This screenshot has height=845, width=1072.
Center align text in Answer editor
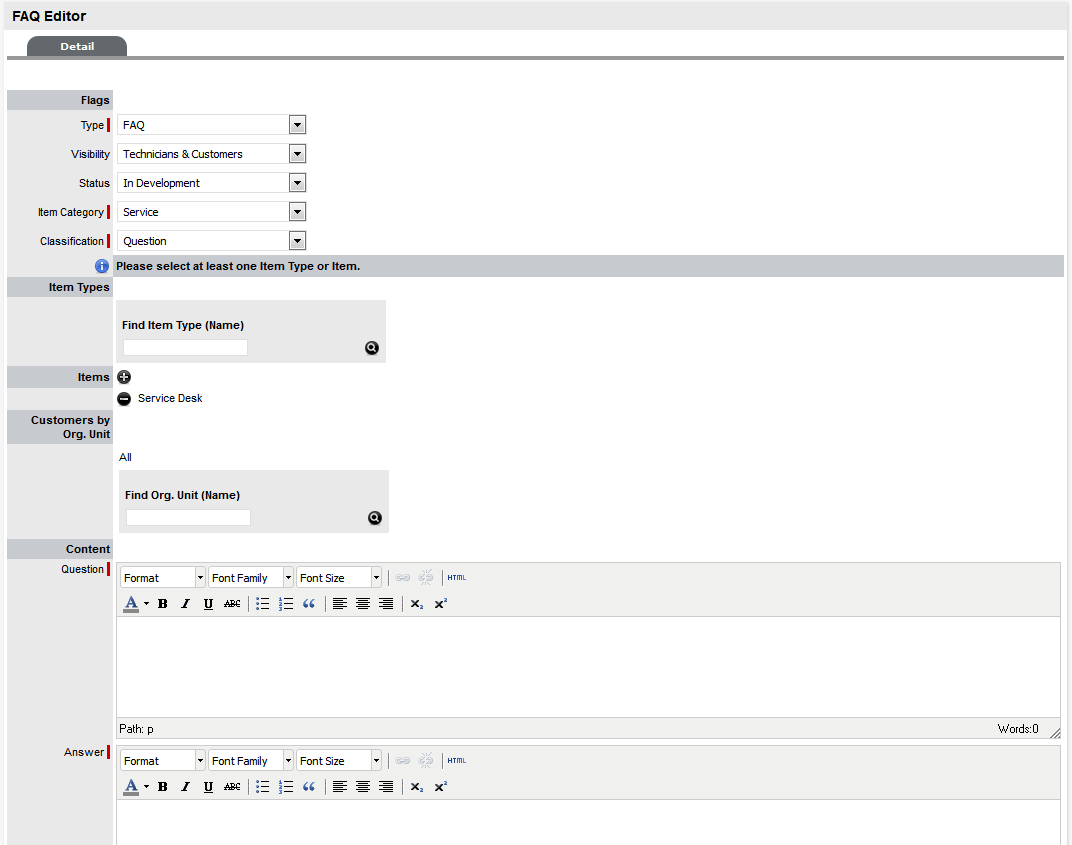[363, 787]
